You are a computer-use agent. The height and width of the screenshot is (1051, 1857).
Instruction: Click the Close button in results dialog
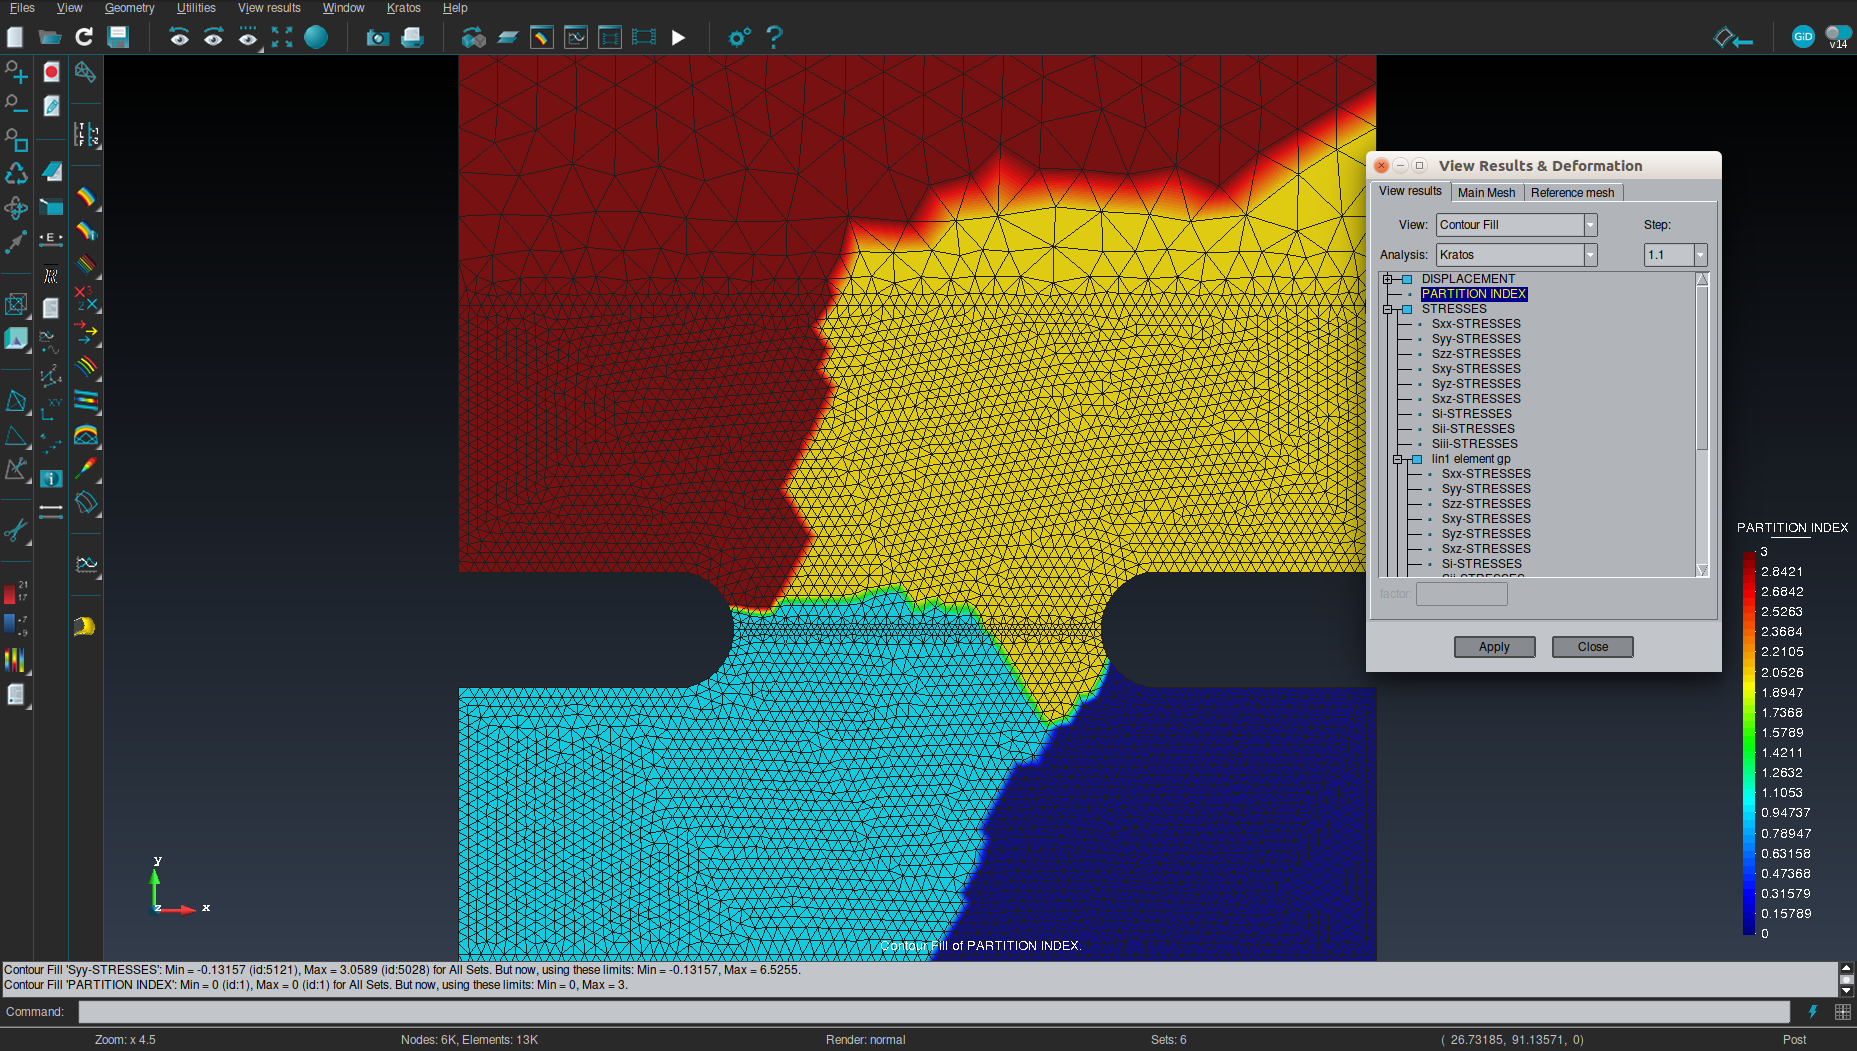(x=1592, y=647)
